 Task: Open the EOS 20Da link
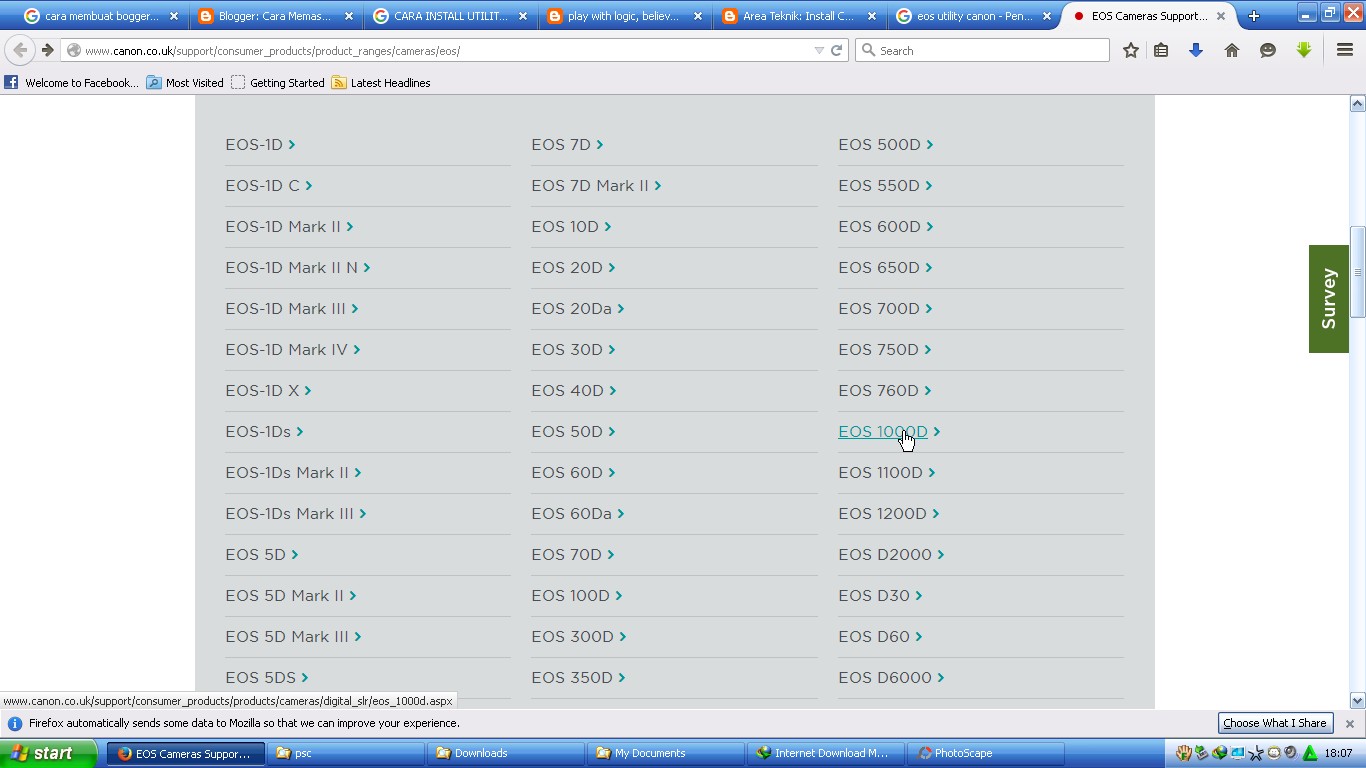point(578,309)
